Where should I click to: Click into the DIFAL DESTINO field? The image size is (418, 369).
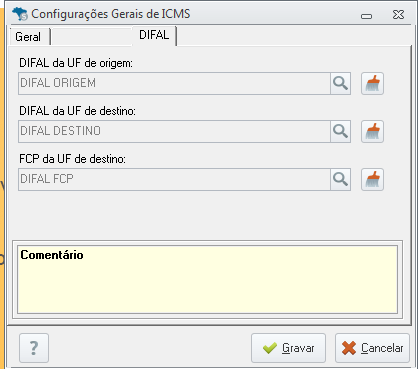pos(174,131)
